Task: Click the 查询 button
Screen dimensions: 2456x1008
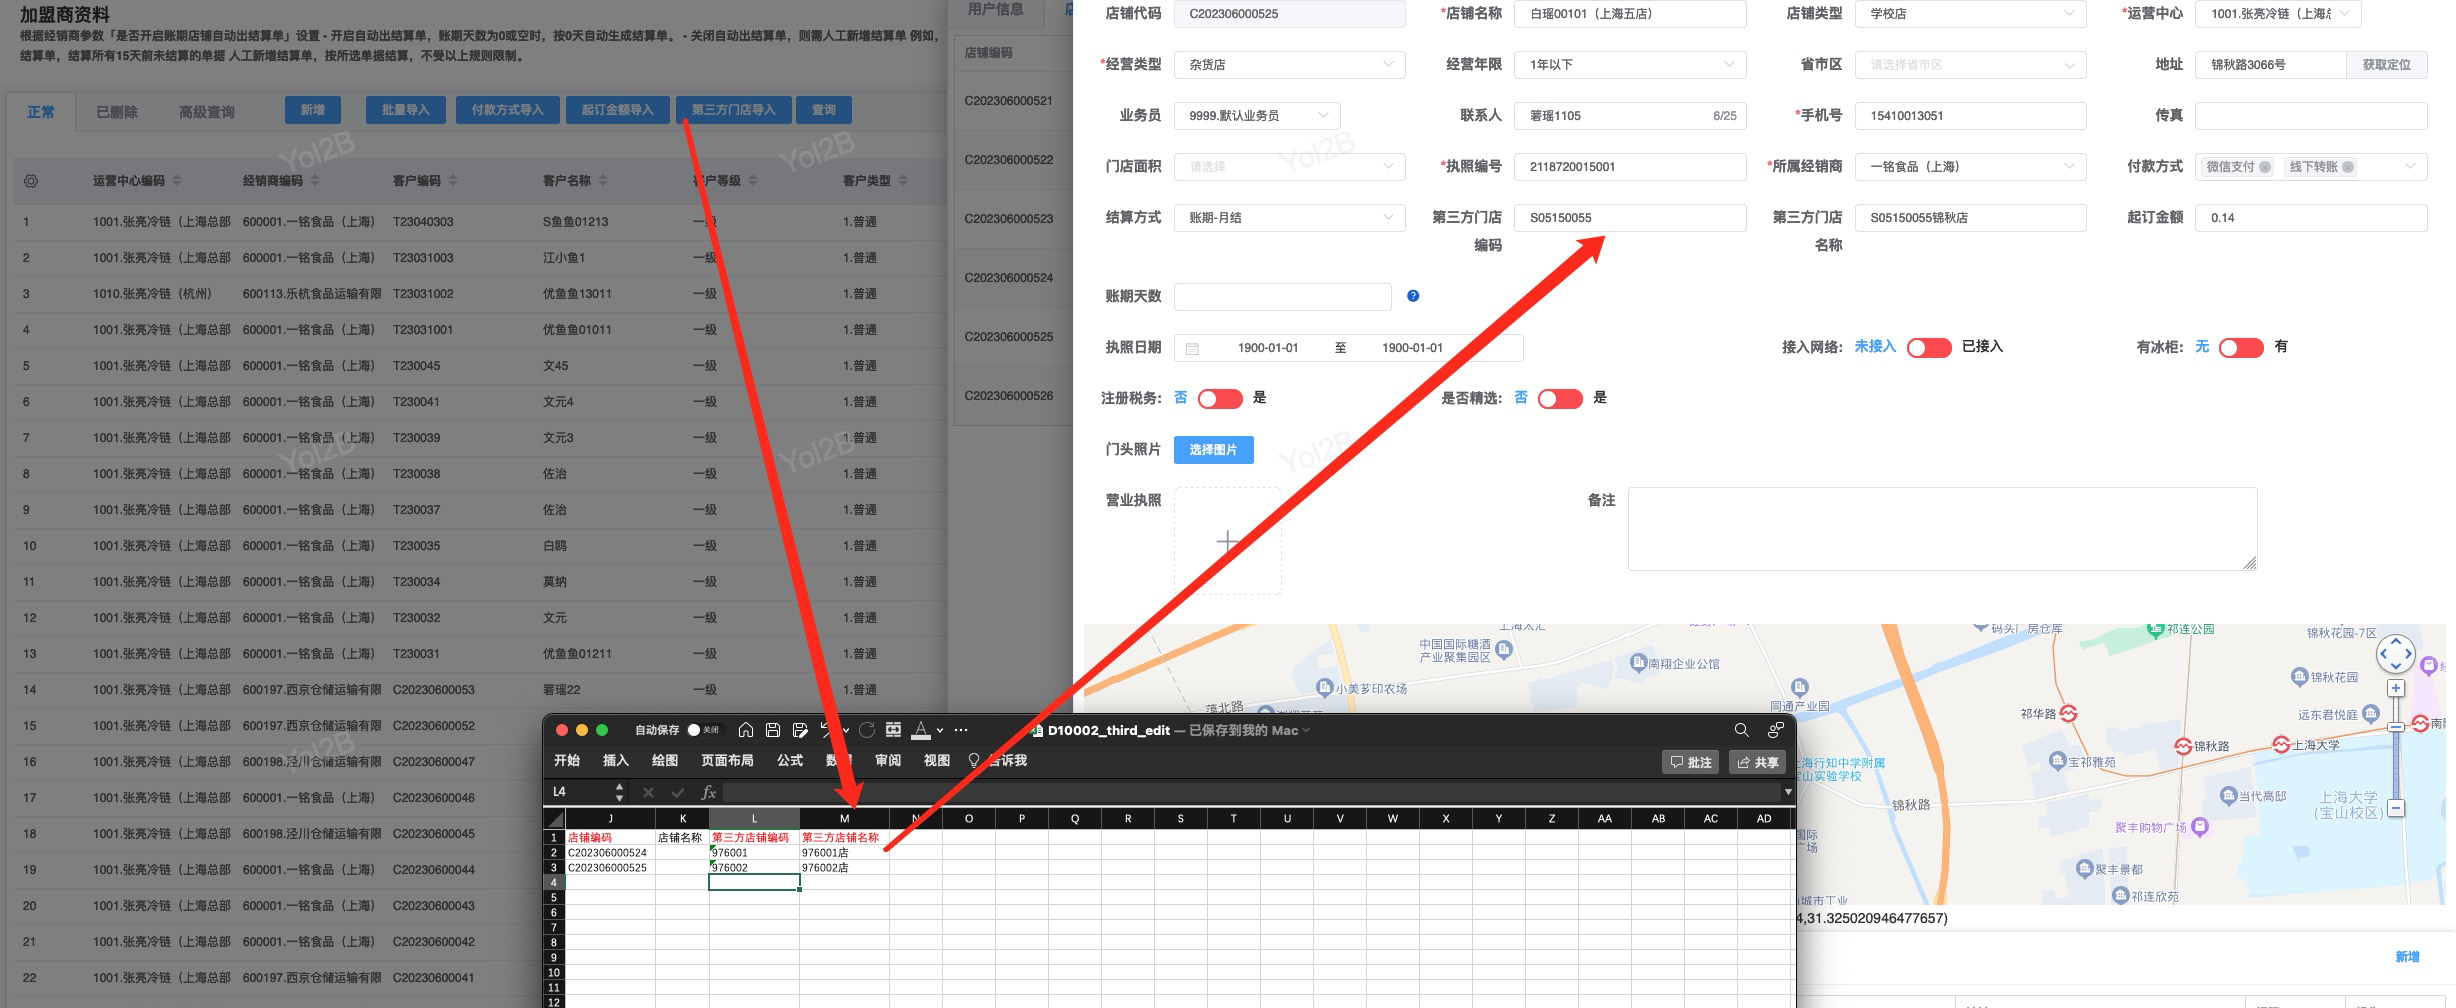Action: [824, 110]
